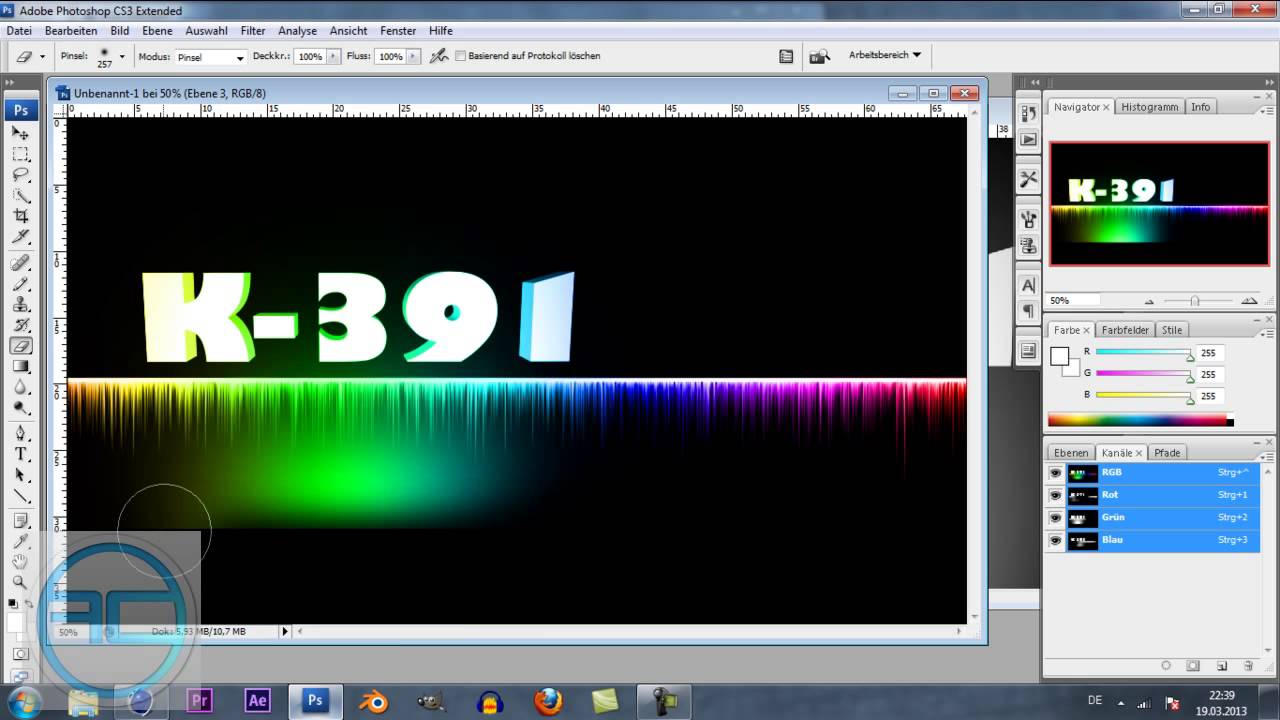Select the Gradient tool
This screenshot has width=1280, height=720.
pos(21,367)
